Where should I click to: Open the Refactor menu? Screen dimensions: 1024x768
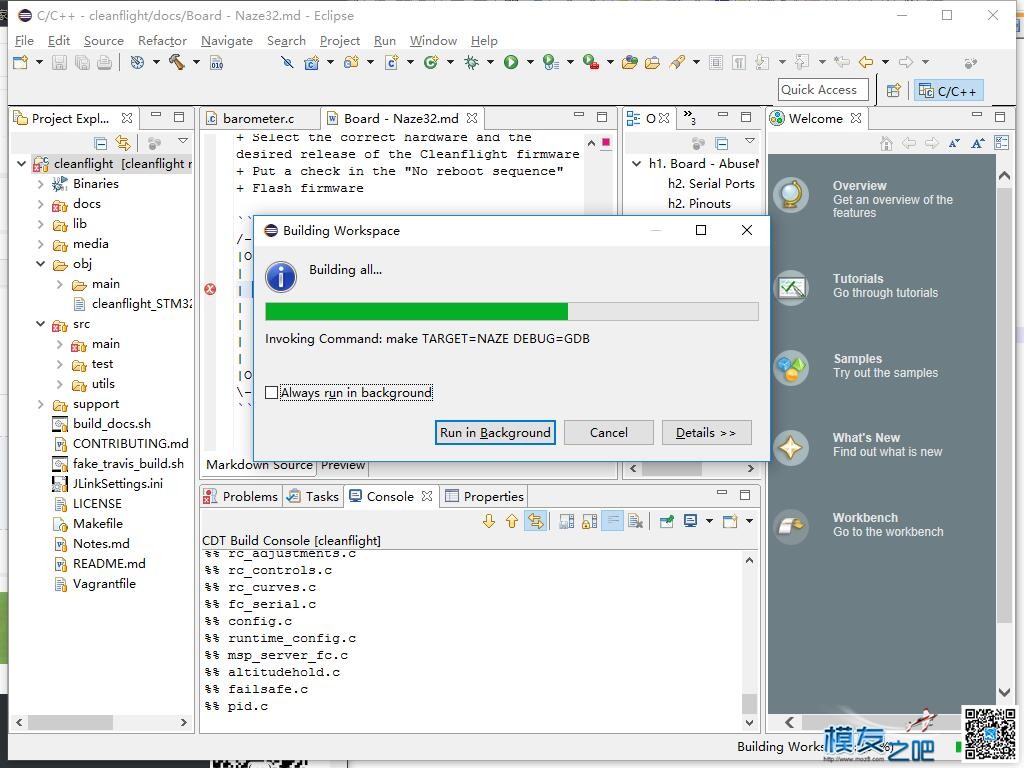tap(162, 40)
